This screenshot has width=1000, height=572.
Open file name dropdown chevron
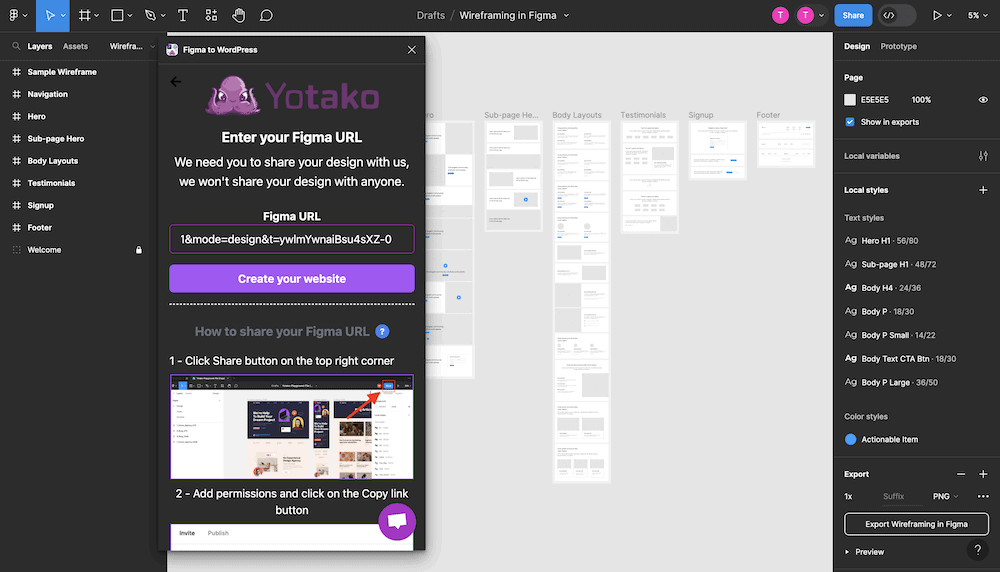tap(566, 16)
